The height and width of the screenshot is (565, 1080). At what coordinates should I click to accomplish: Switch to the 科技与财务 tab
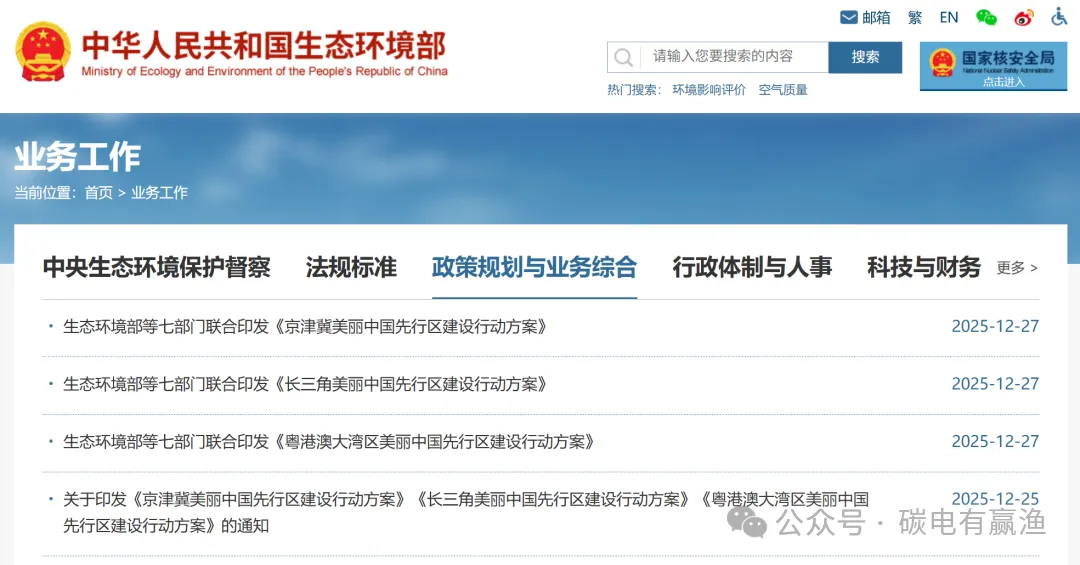click(x=924, y=267)
